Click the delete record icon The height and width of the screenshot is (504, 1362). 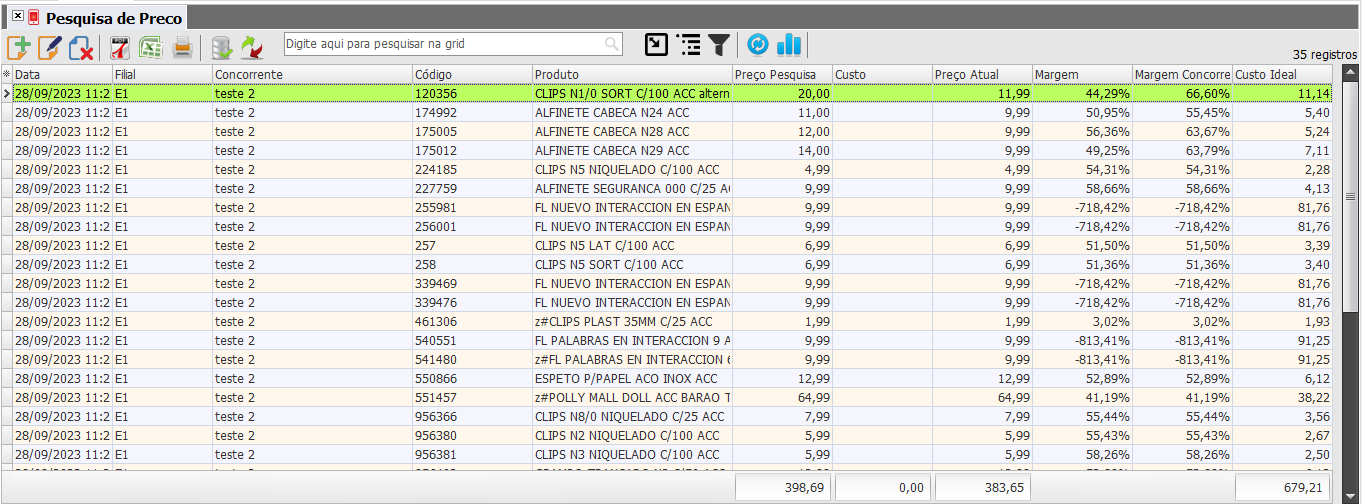click(x=80, y=46)
